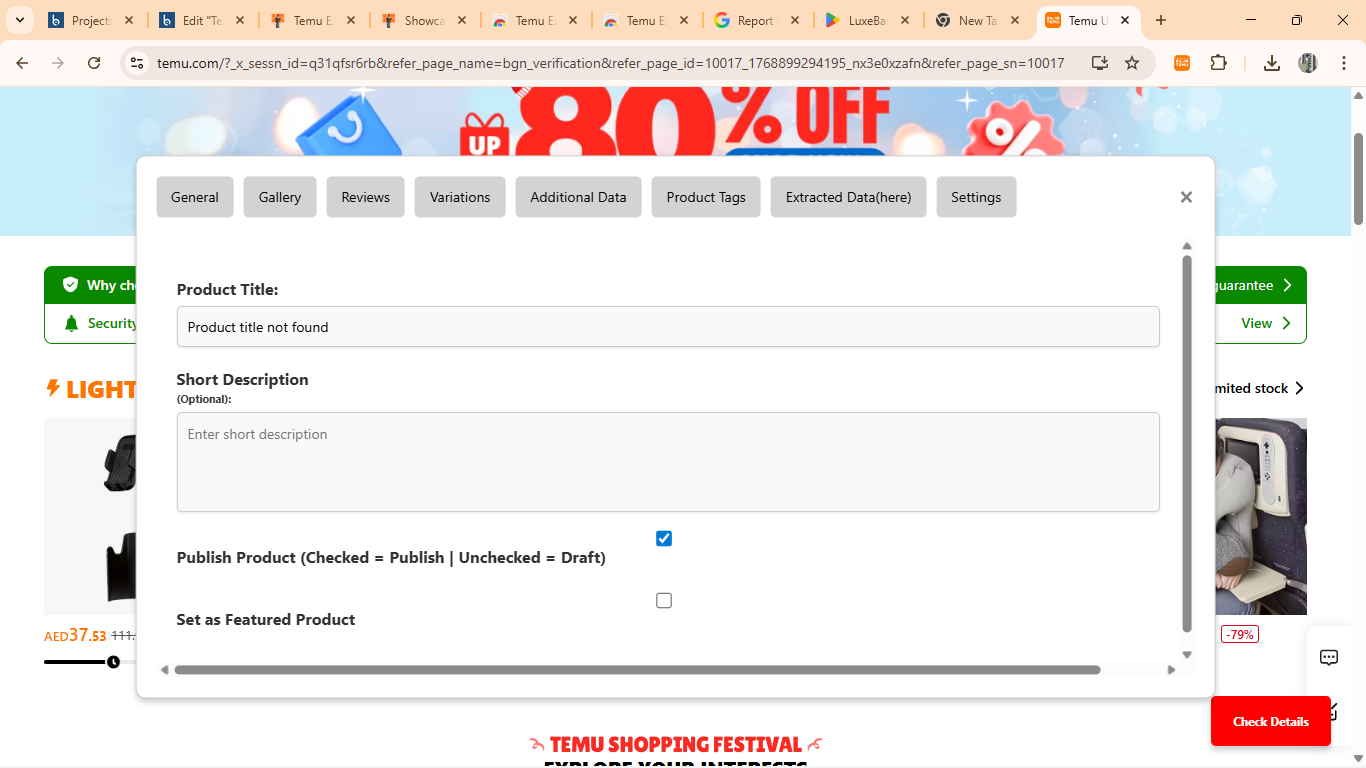Viewport: 1366px width, 768px height.
Task: Expand the guarantee chevron on the green banner
Action: (1289, 285)
